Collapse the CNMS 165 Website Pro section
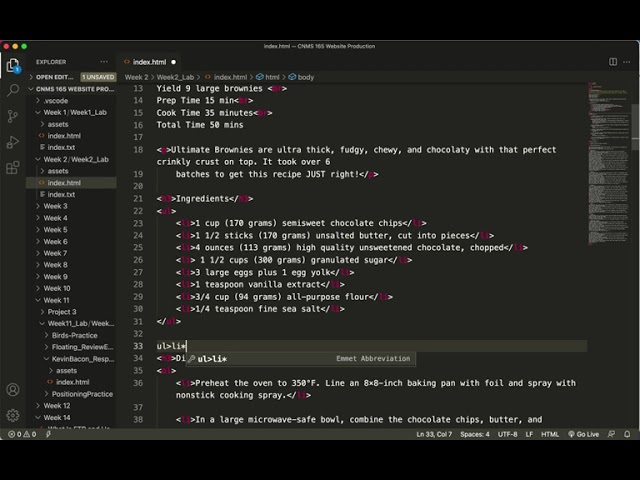 (72, 89)
